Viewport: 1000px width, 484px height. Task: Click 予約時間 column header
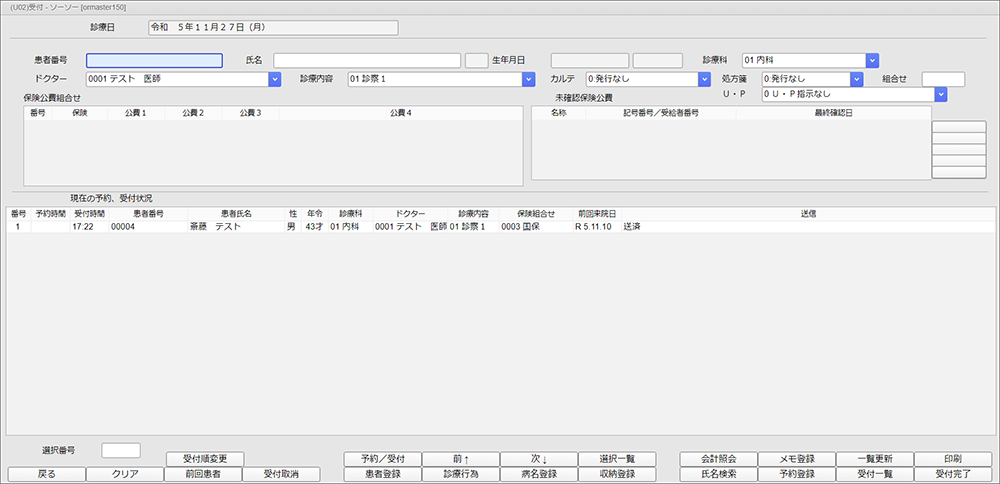point(50,214)
